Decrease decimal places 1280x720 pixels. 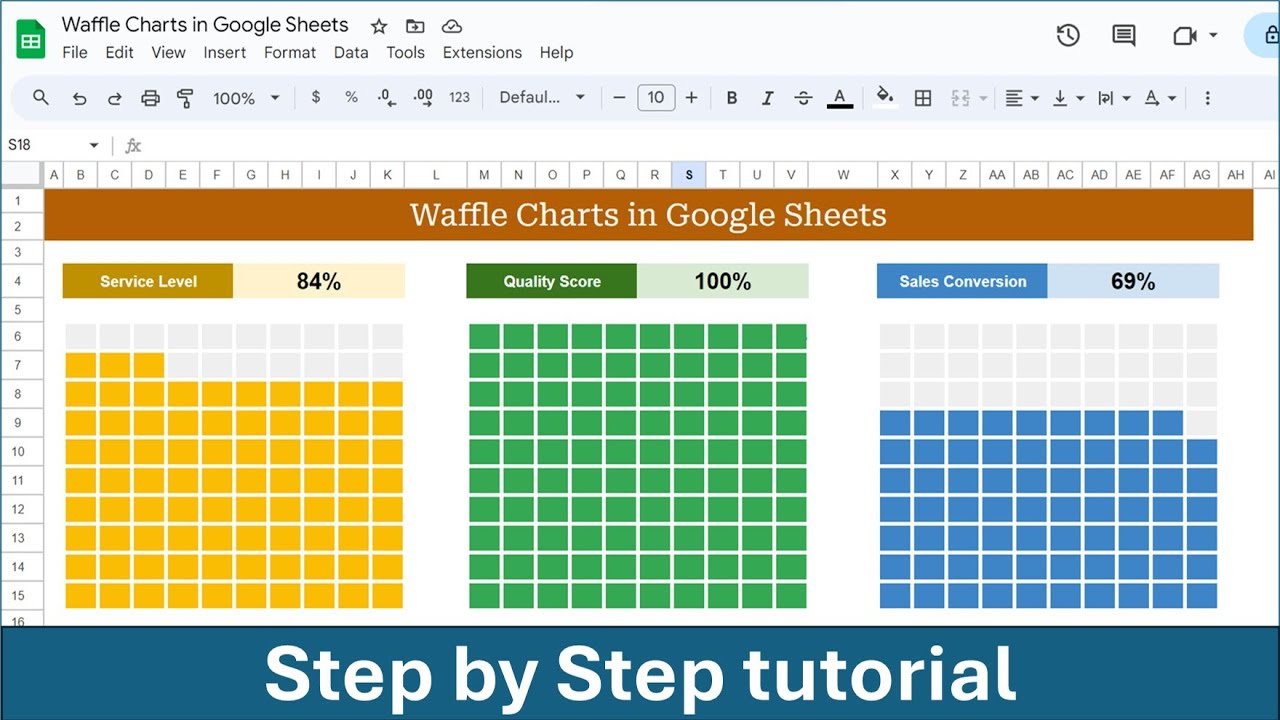pos(386,97)
